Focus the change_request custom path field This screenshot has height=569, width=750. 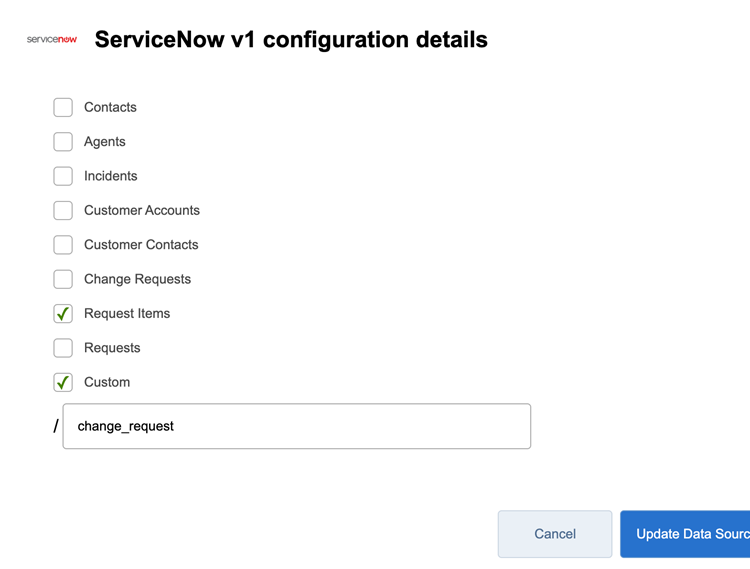(297, 426)
